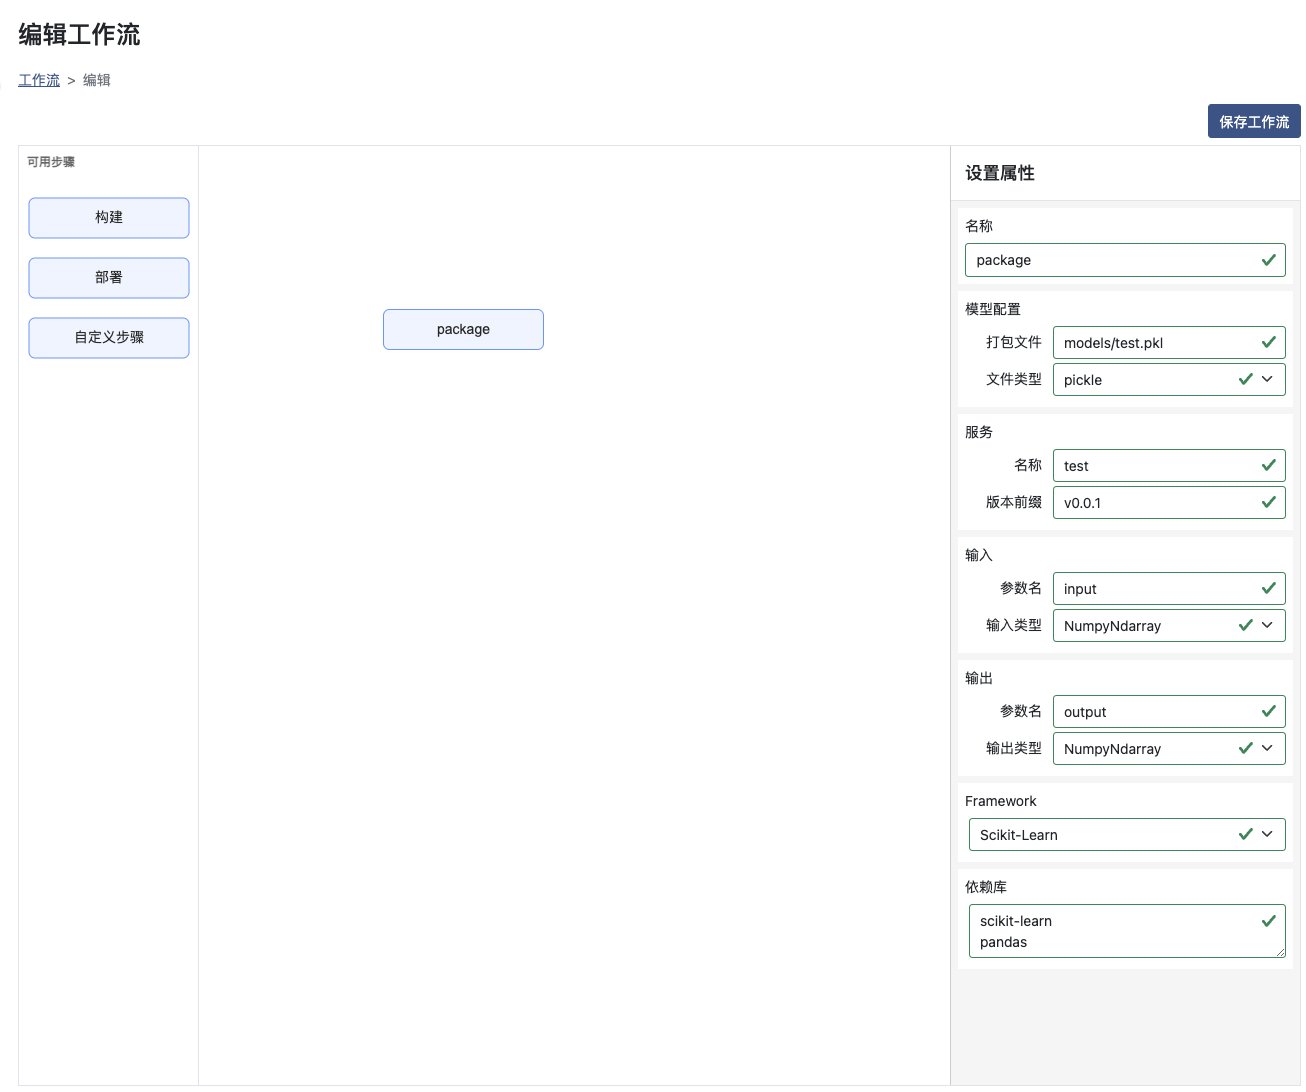Select the 部署 step block

click(109, 278)
